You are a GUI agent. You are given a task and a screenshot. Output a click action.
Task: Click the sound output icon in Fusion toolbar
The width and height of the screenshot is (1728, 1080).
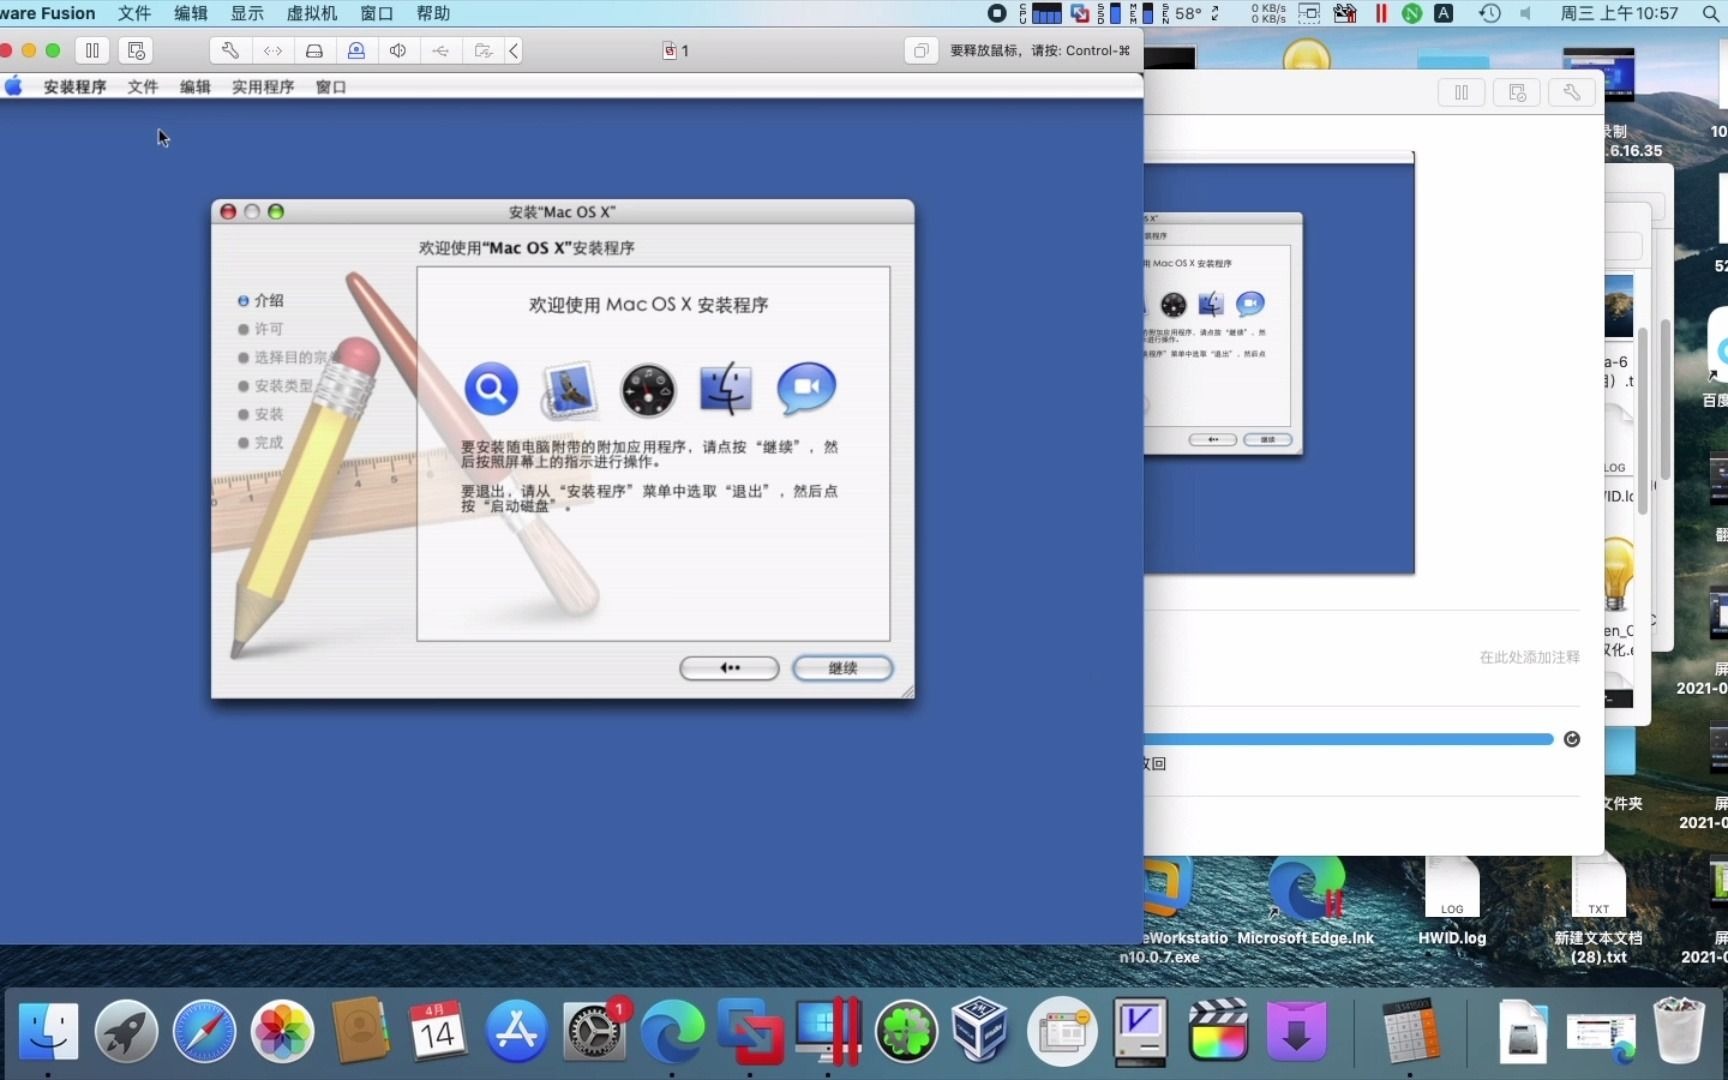click(397, 50)
